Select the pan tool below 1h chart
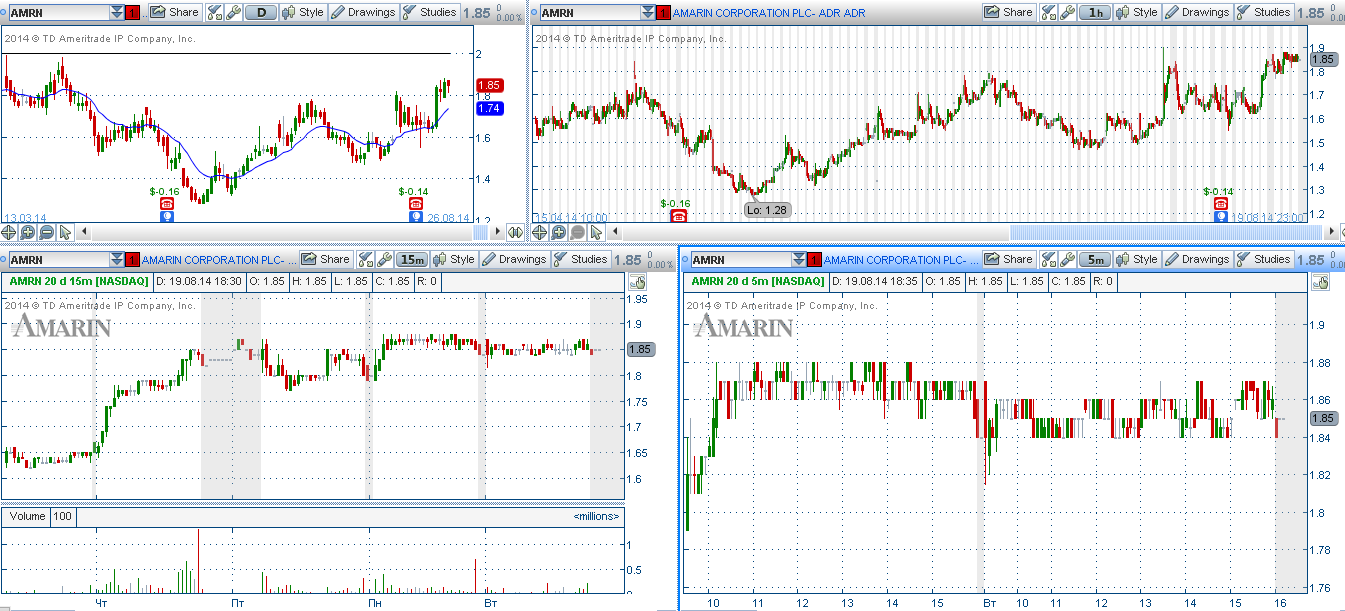Viewport: 1345px width, 611px height. click(x=540, y=232)
